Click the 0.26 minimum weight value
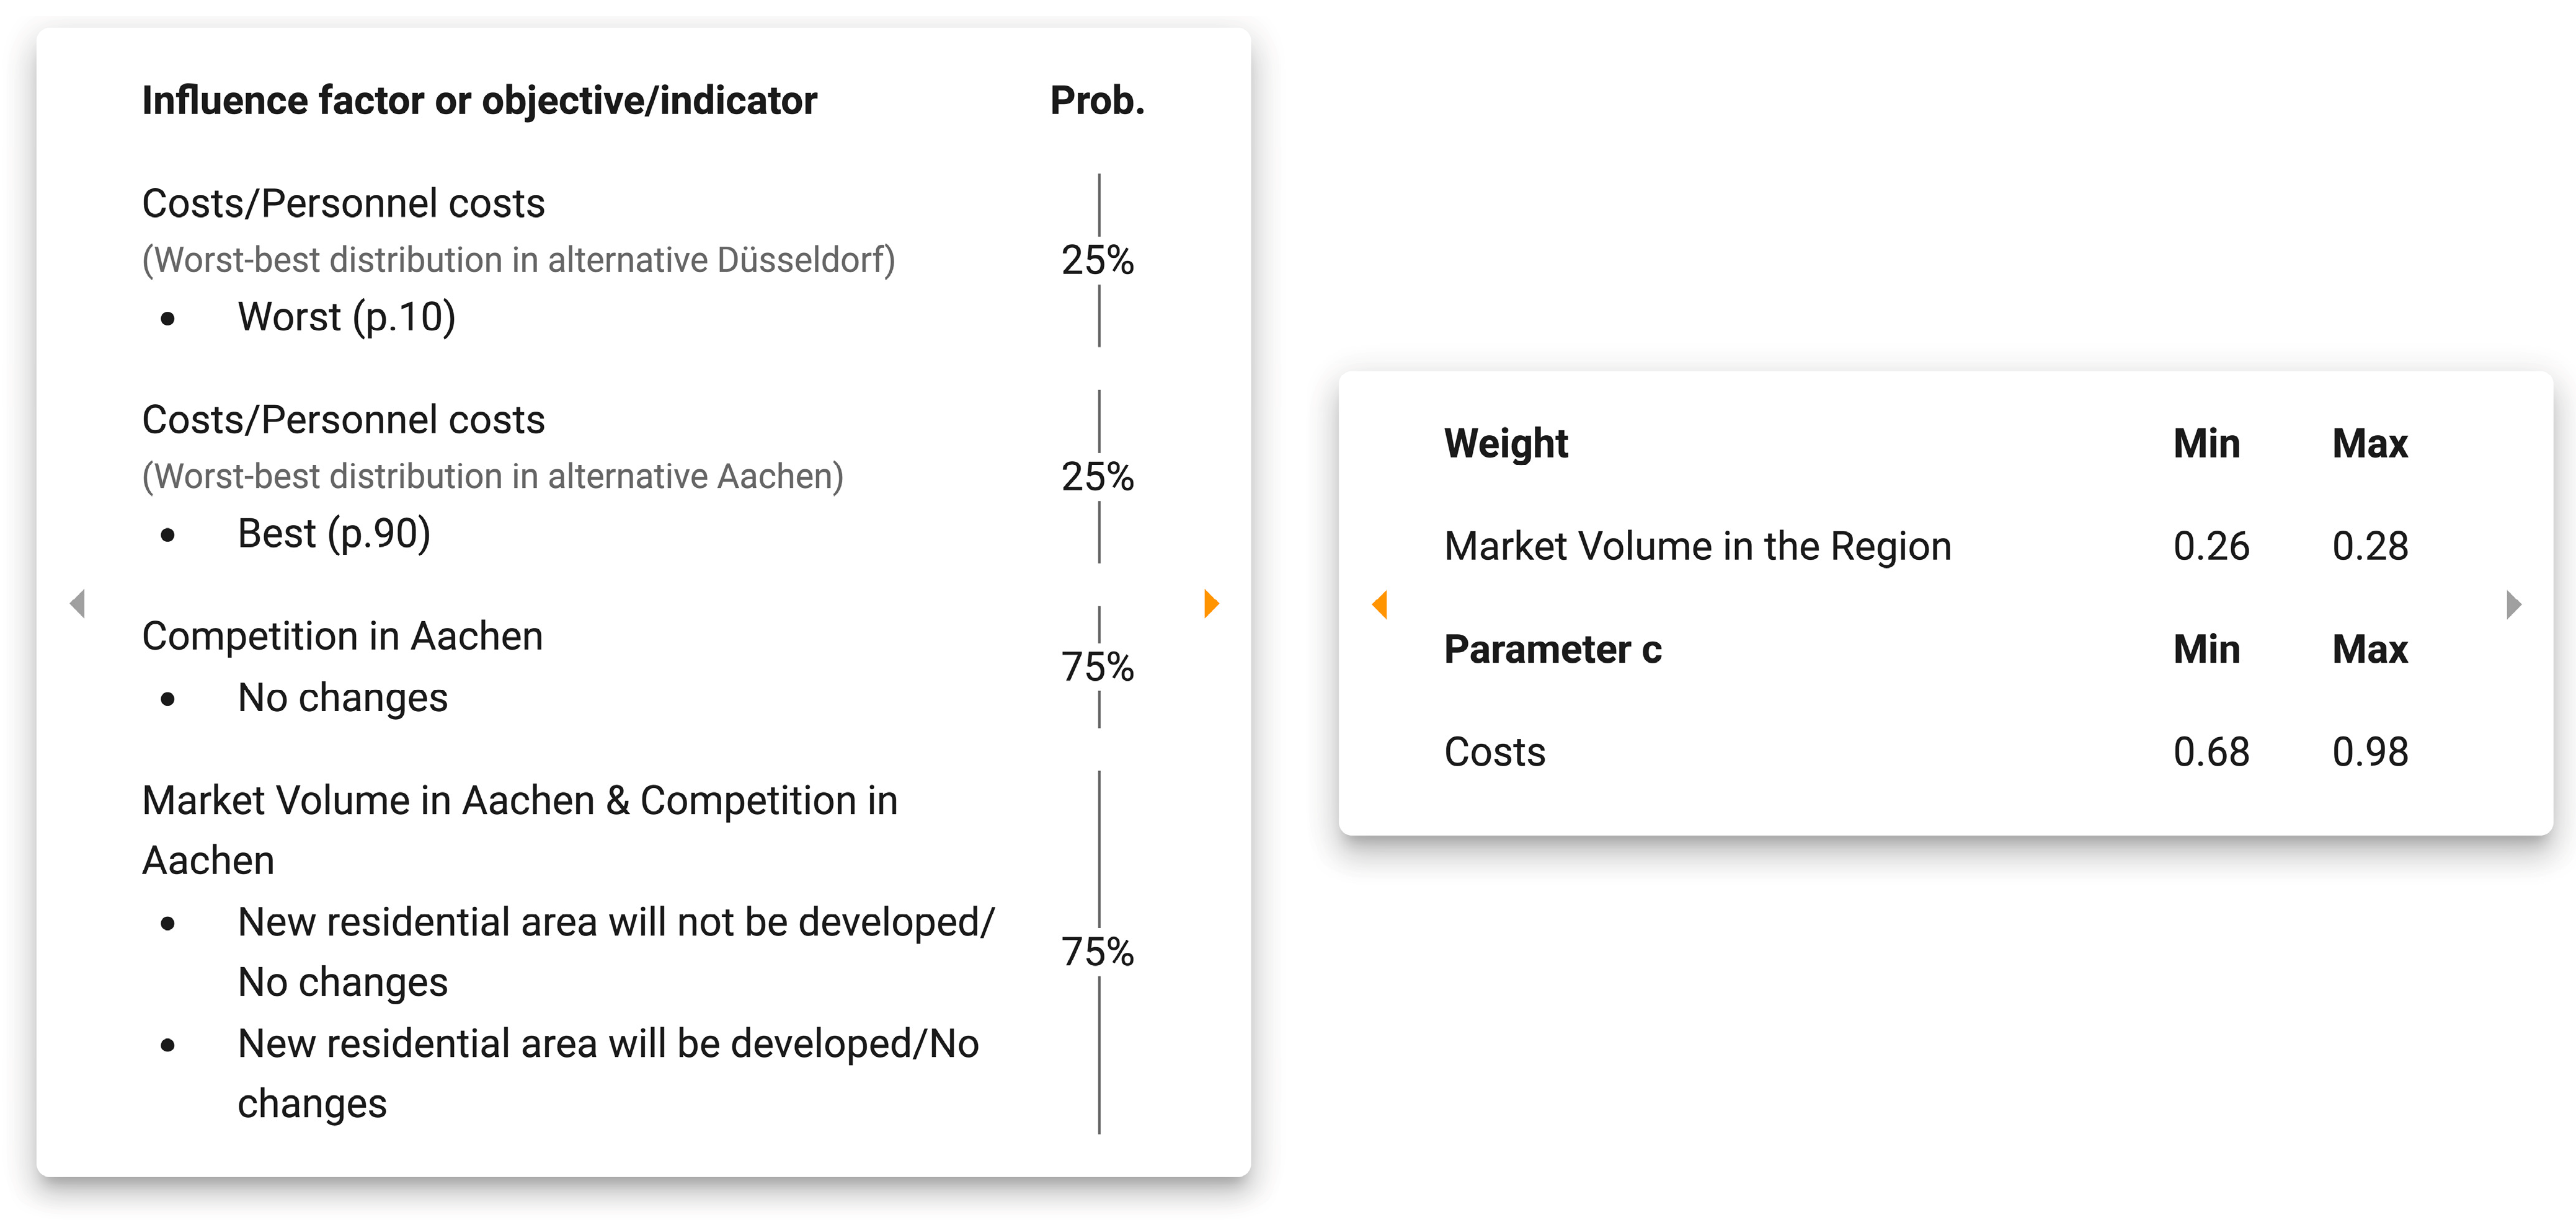 (2211, 546)
